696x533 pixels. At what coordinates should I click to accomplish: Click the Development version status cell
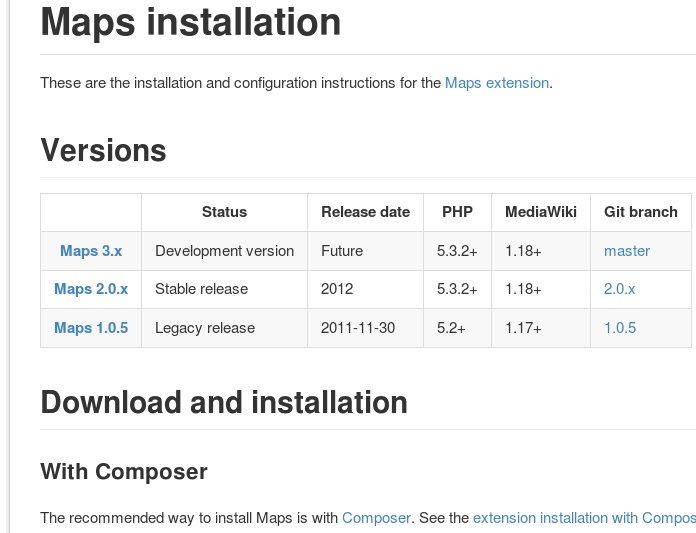(224, 251)
